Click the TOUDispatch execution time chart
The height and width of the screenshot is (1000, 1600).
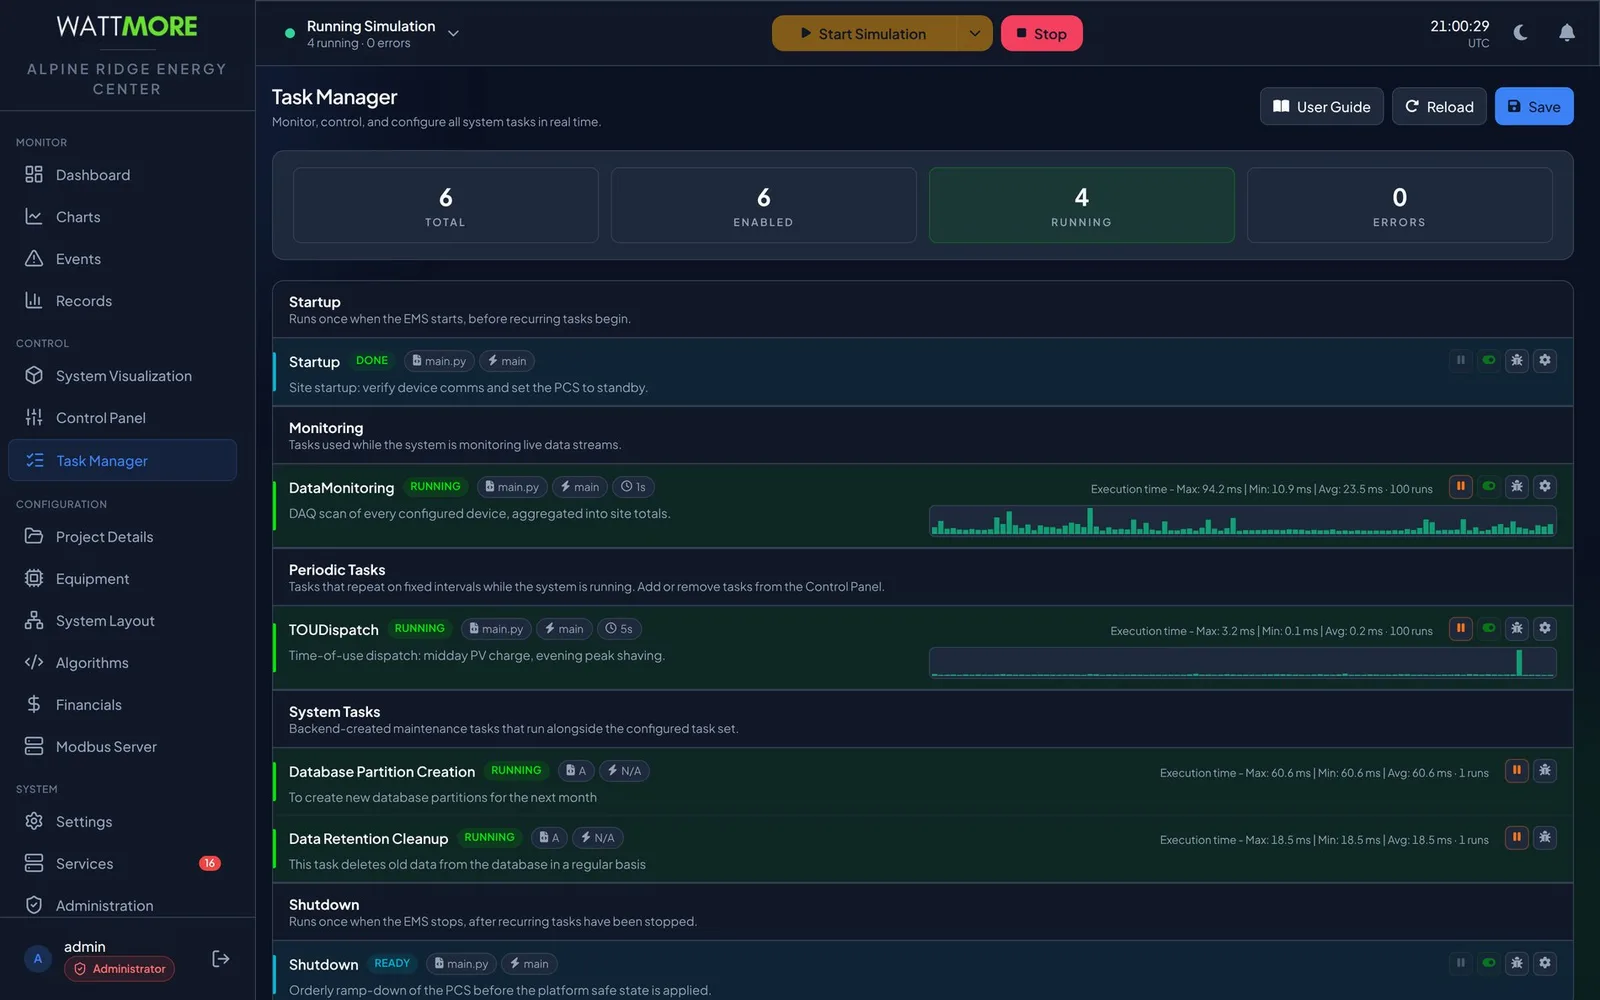click(x=1243, y=662)
